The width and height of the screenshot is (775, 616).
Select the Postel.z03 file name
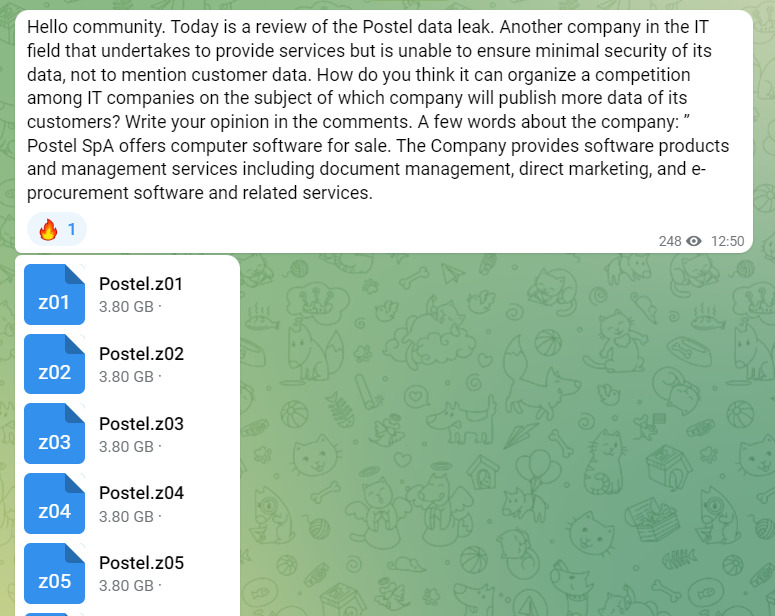(x=141, y=424)
